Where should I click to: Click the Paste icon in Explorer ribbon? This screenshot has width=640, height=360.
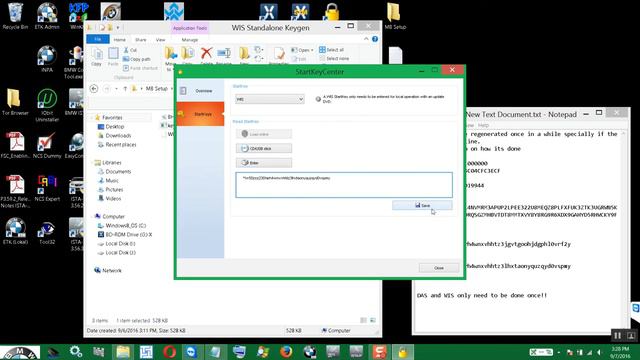(113, 56)
